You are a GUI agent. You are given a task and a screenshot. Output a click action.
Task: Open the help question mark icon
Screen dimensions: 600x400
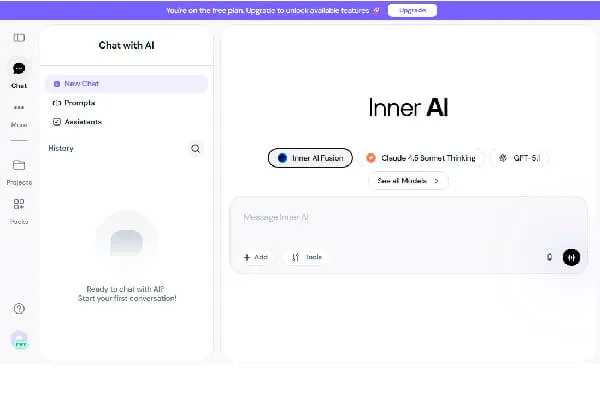tap(19, 309)
